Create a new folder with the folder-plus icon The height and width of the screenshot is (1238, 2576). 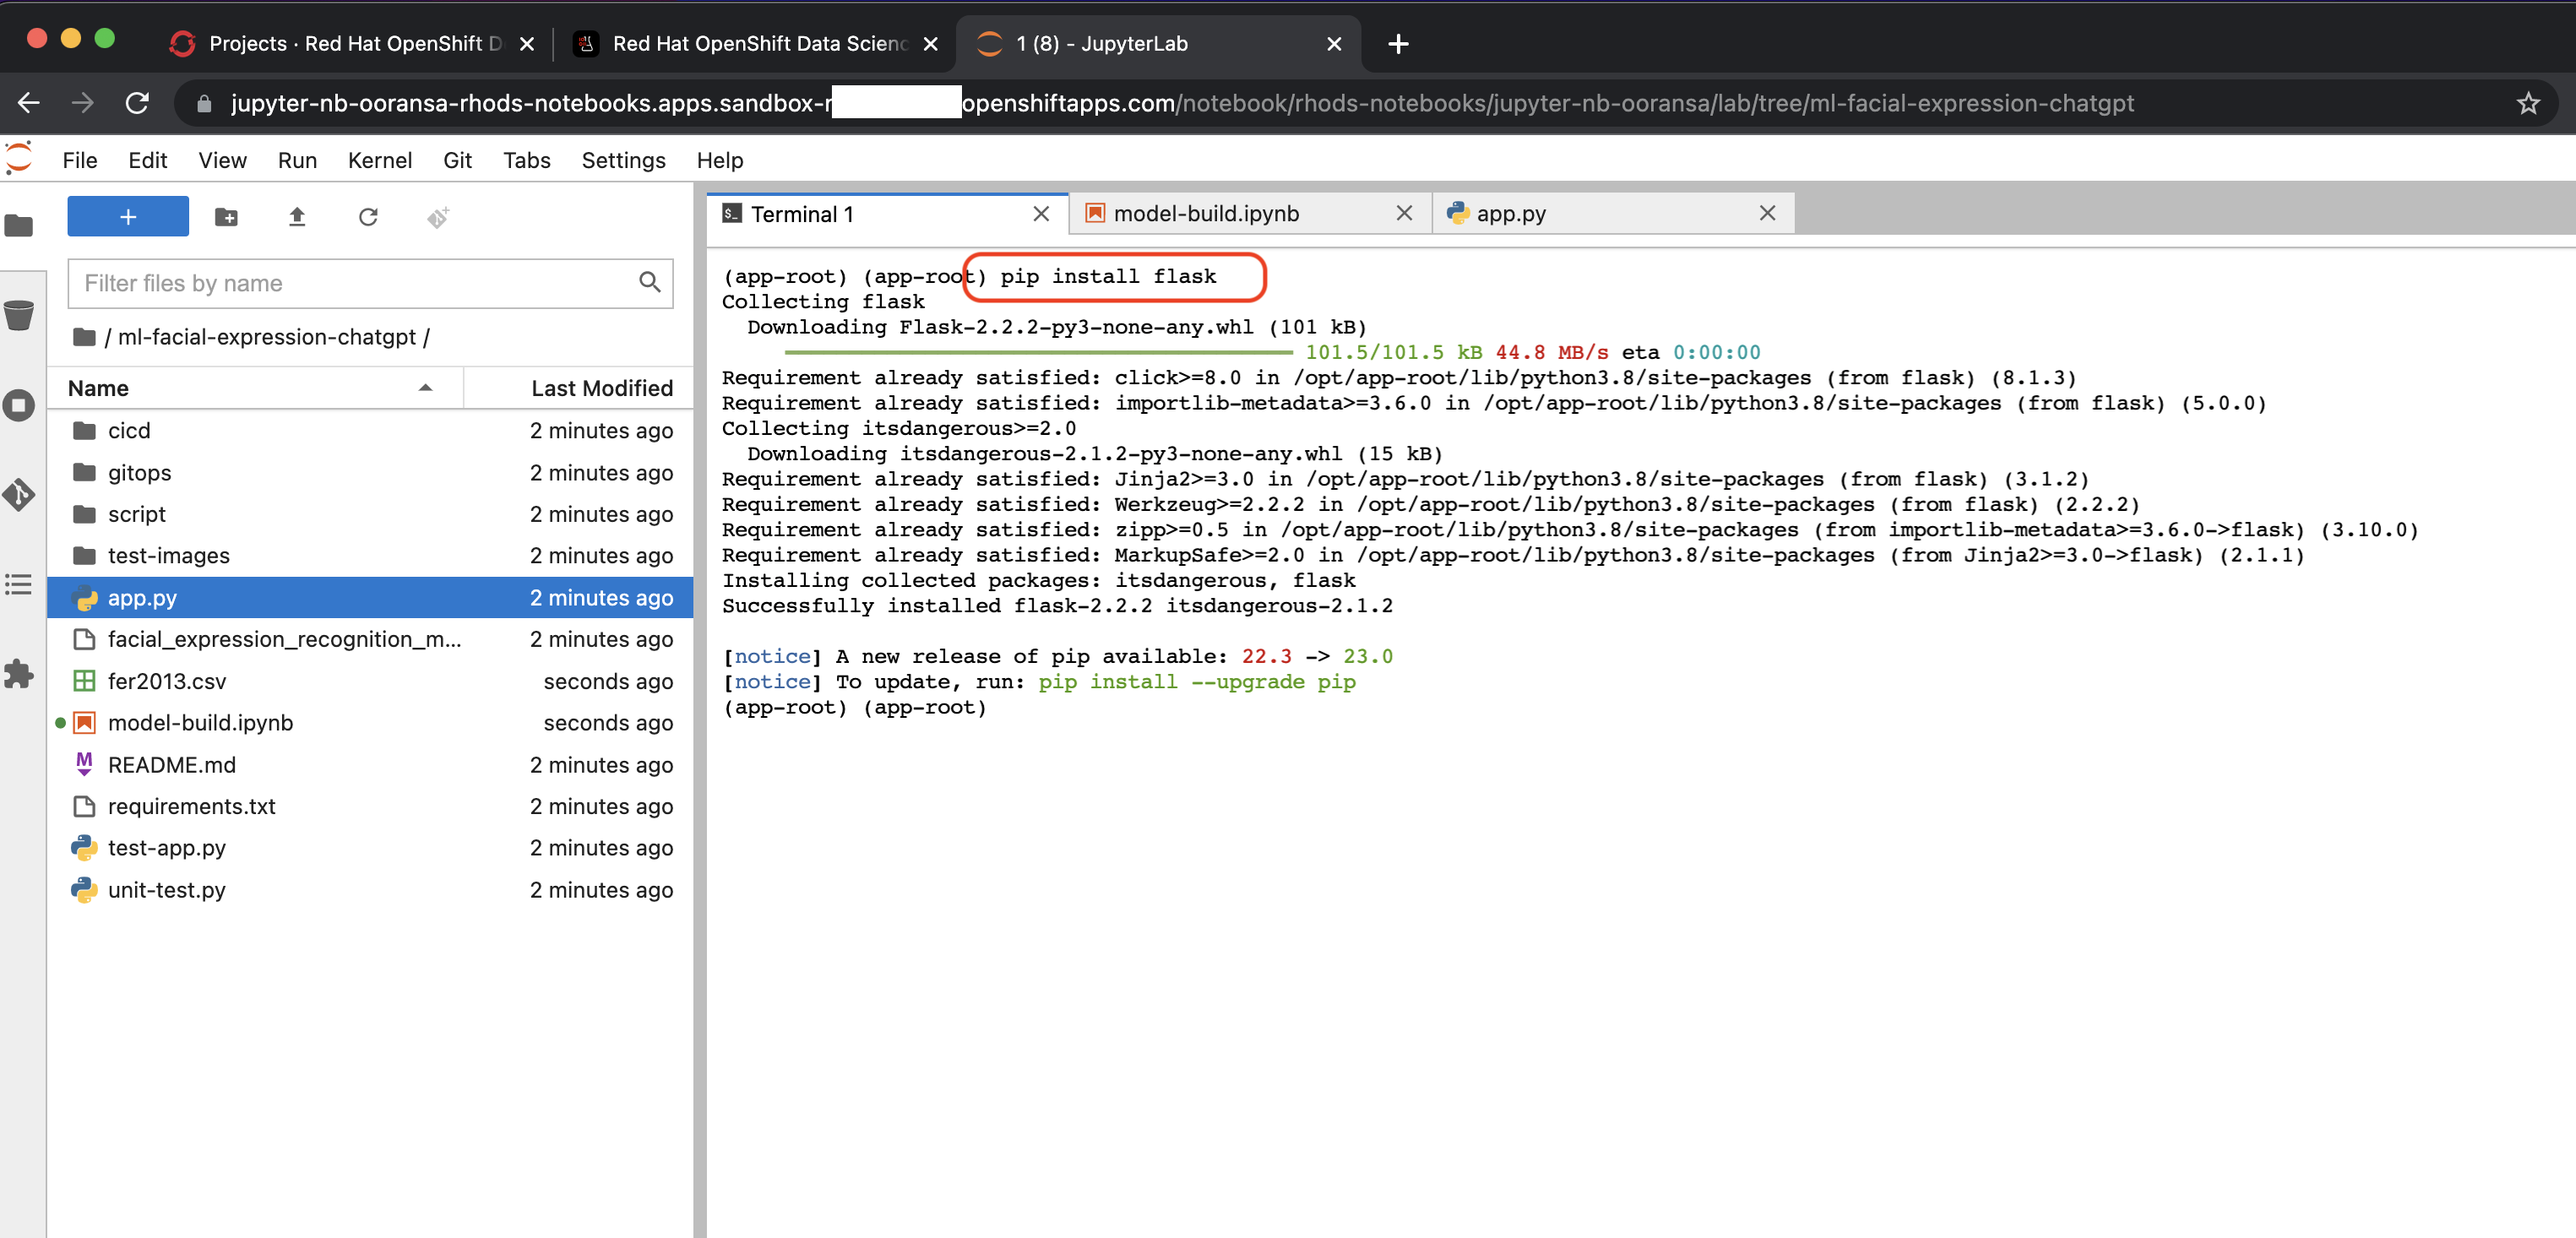(226, 217)
